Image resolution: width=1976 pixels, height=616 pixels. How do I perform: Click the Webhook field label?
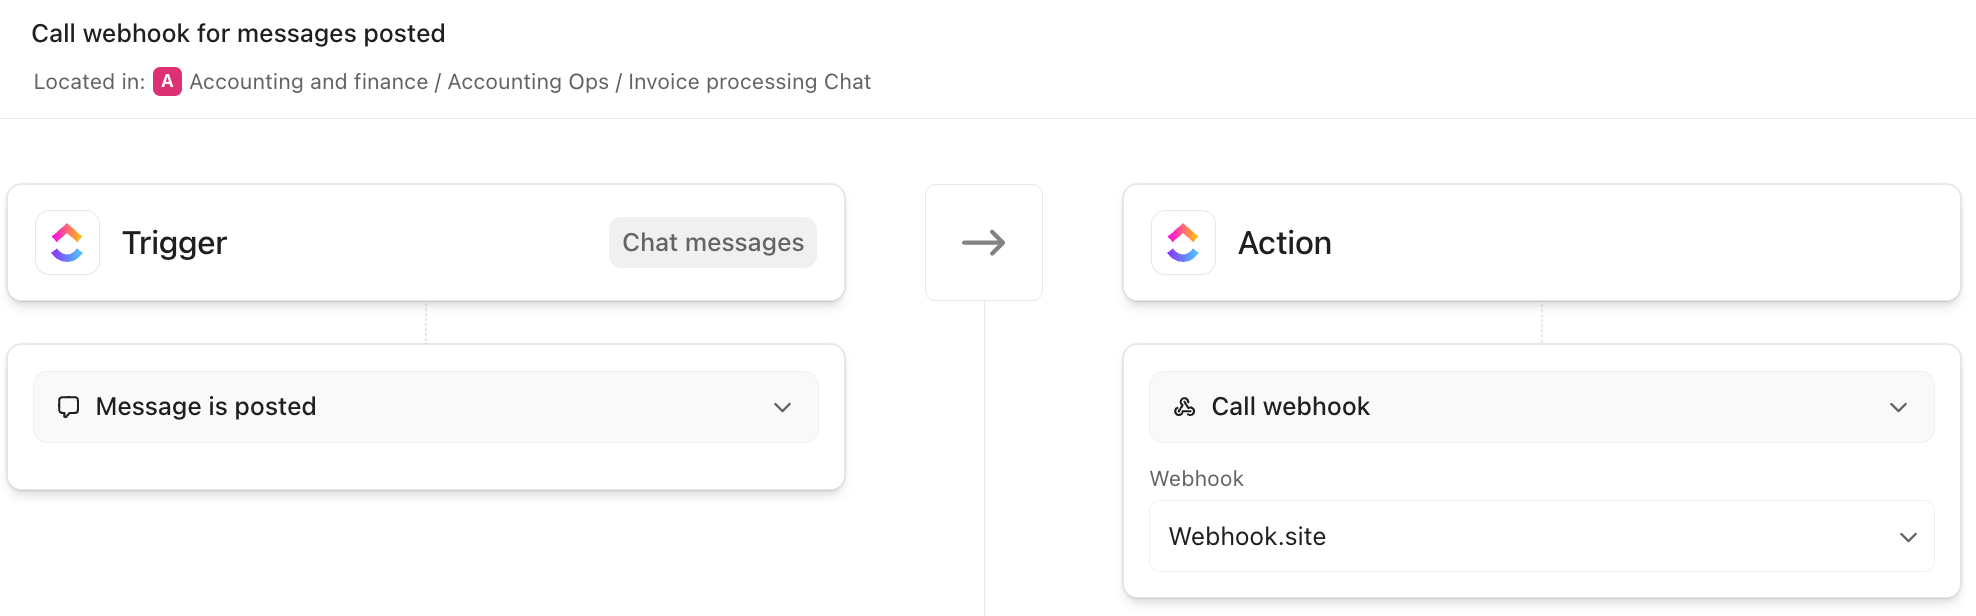1196,479
